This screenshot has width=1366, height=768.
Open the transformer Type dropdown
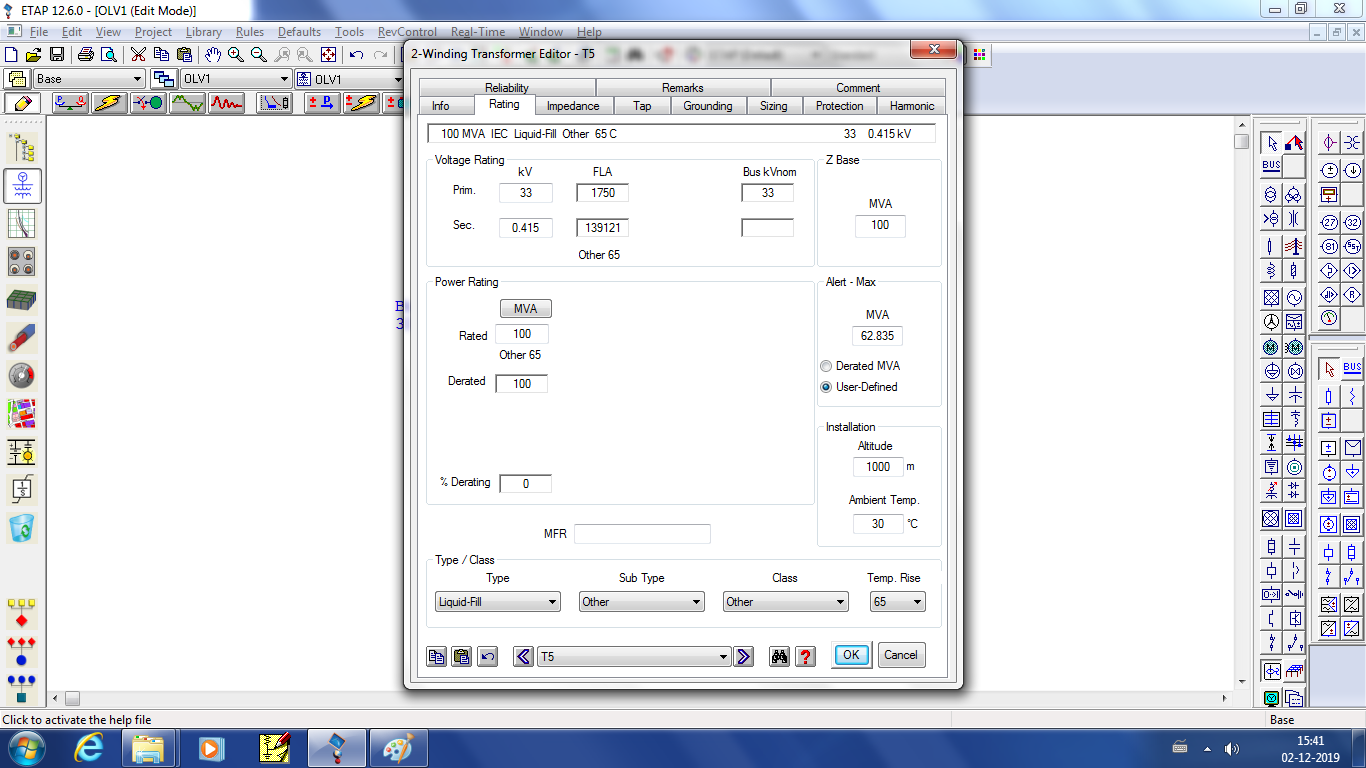click(551, 601)
